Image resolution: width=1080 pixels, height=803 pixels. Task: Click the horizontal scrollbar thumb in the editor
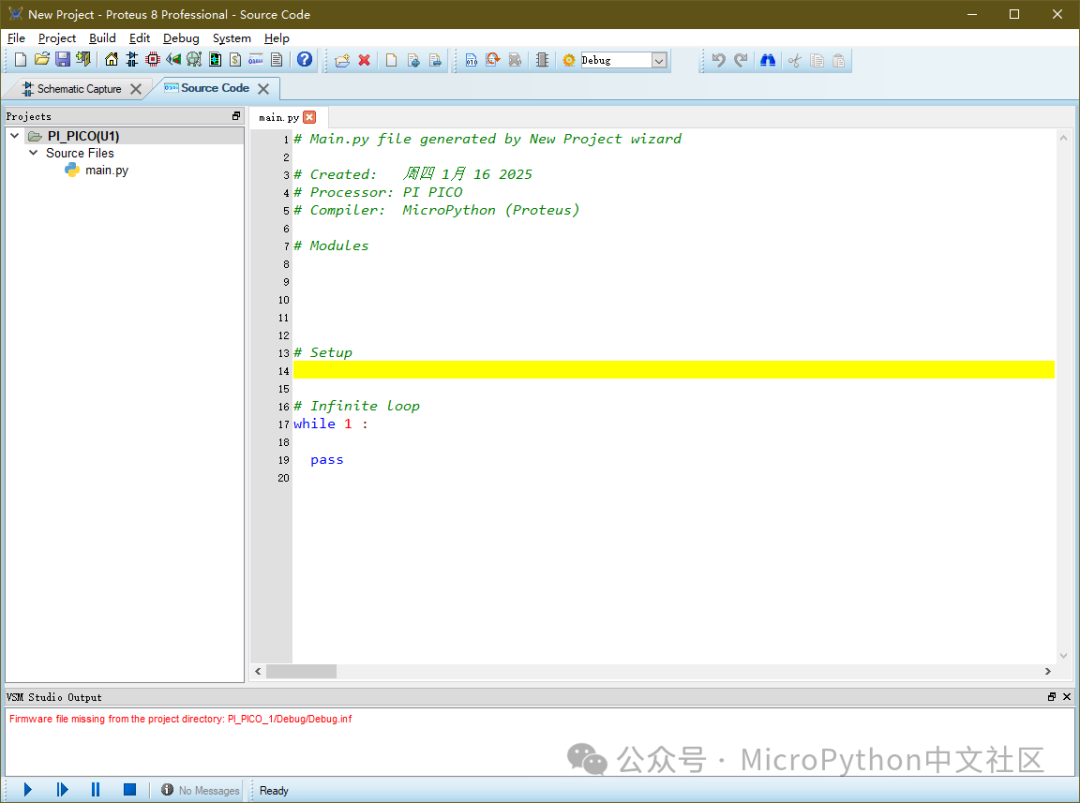[301, 671]
